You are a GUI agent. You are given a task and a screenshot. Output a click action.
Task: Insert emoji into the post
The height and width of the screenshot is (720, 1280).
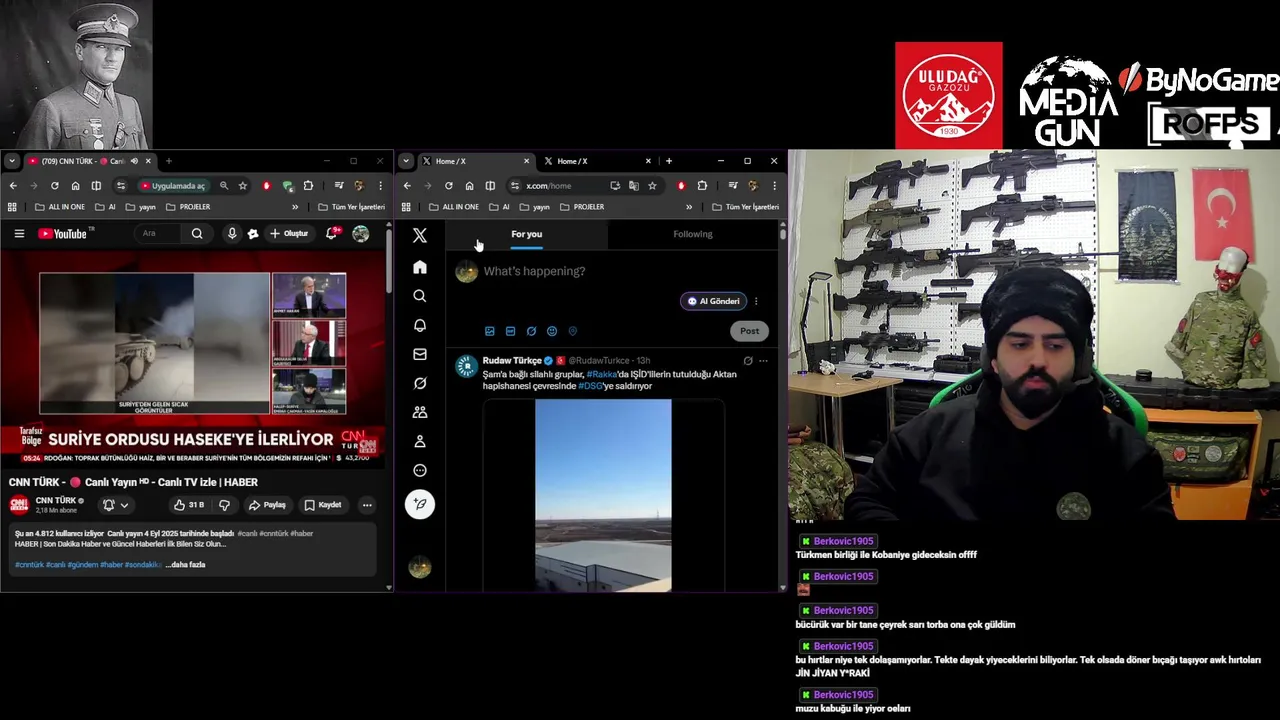(552, 331)
